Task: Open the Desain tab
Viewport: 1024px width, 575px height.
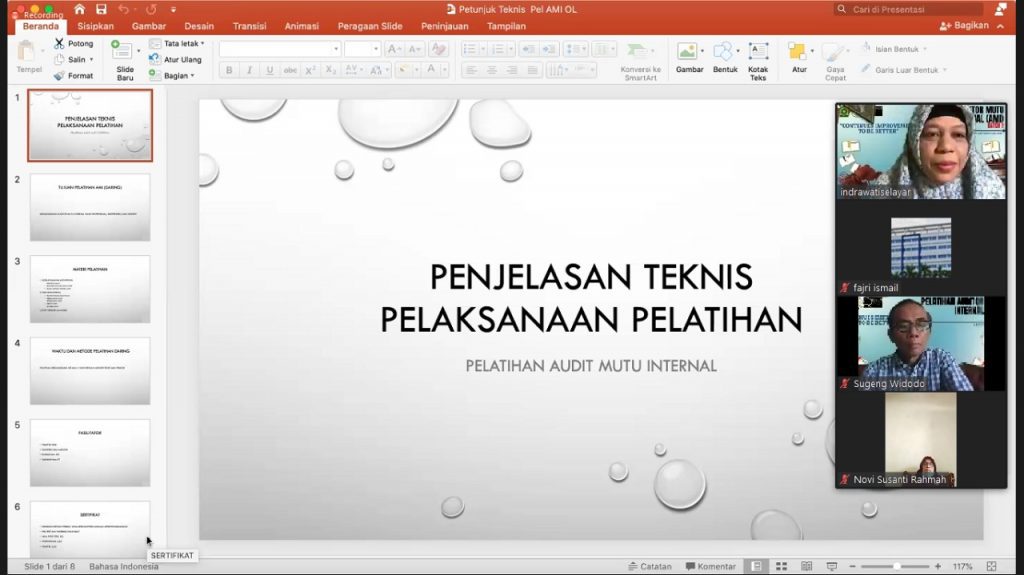Action: [199, 26]
